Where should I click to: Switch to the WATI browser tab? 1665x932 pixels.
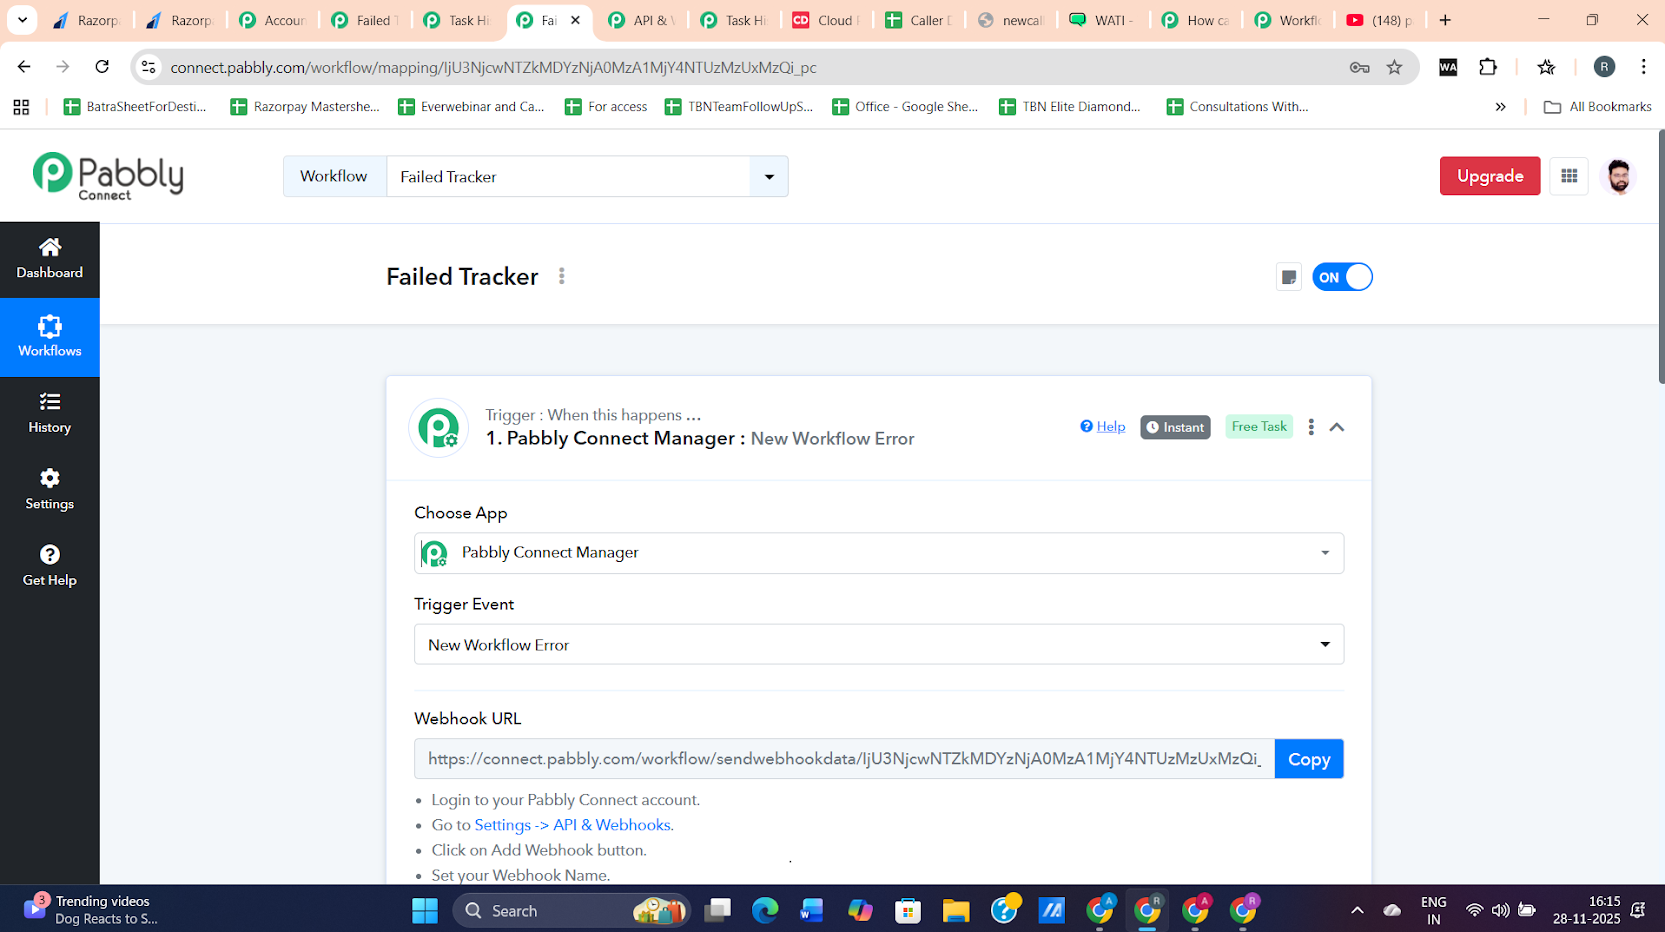click(1102, 20)
